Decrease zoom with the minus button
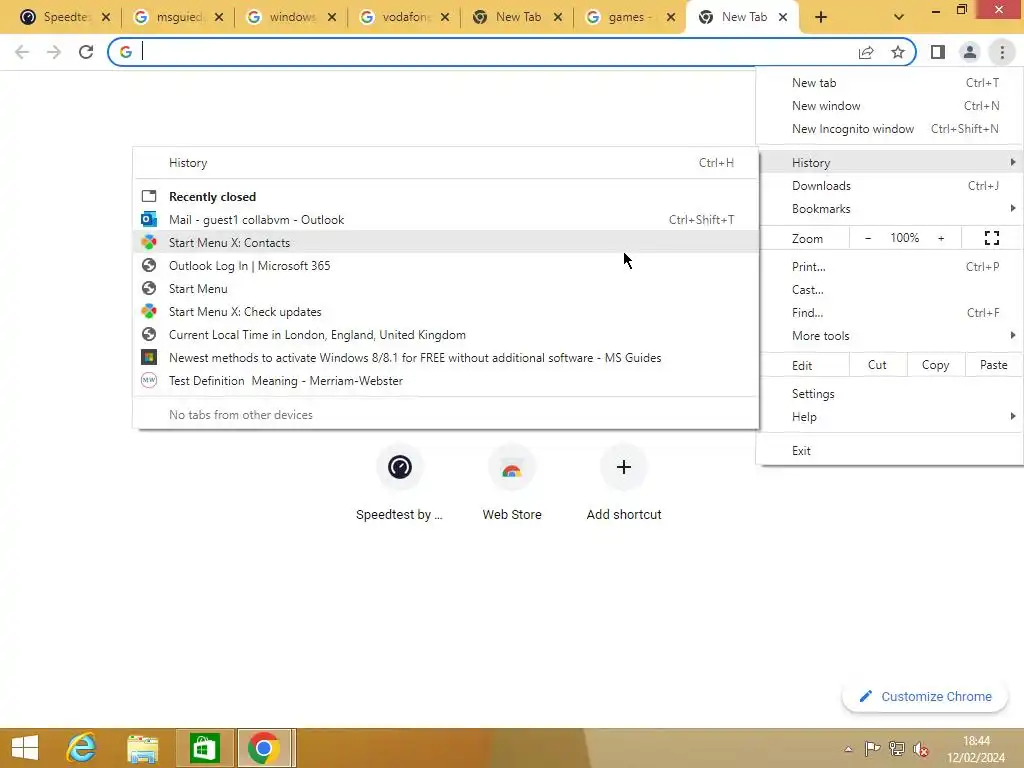 868,238
